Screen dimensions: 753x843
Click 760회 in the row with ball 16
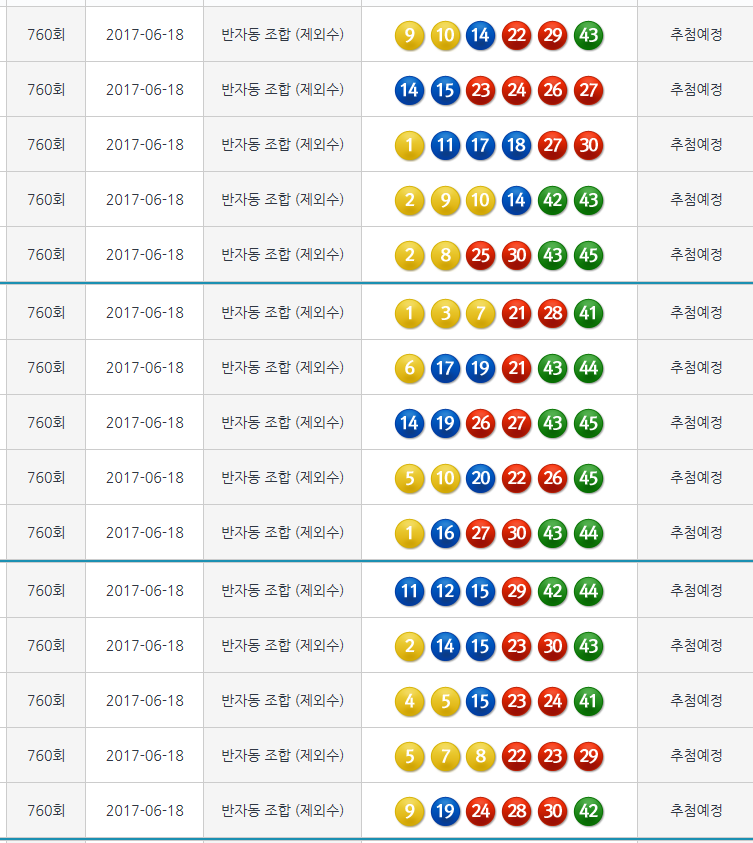46,533
